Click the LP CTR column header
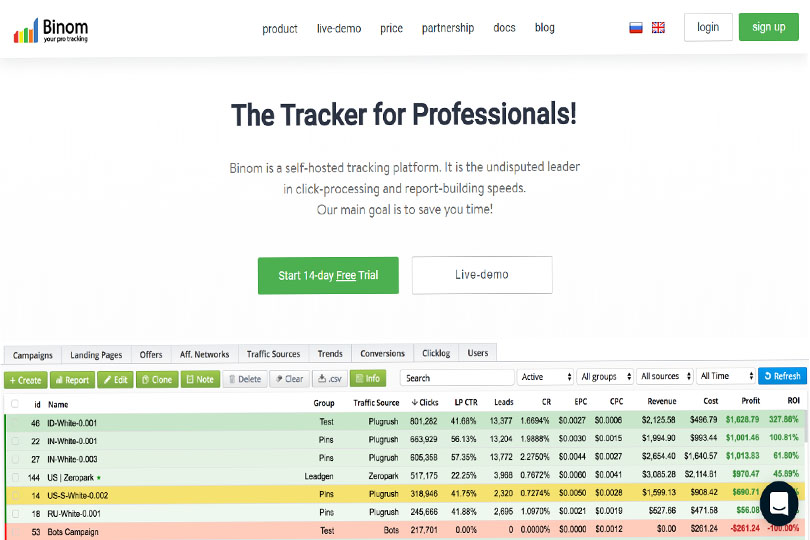The image size is (810, 540). pyautogui.click(x=466, y=402)
